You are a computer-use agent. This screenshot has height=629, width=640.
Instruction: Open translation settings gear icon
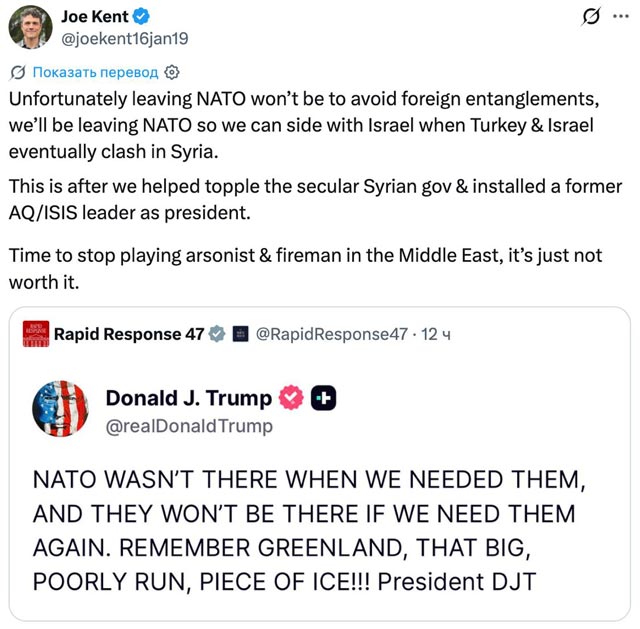click(171, 72)
